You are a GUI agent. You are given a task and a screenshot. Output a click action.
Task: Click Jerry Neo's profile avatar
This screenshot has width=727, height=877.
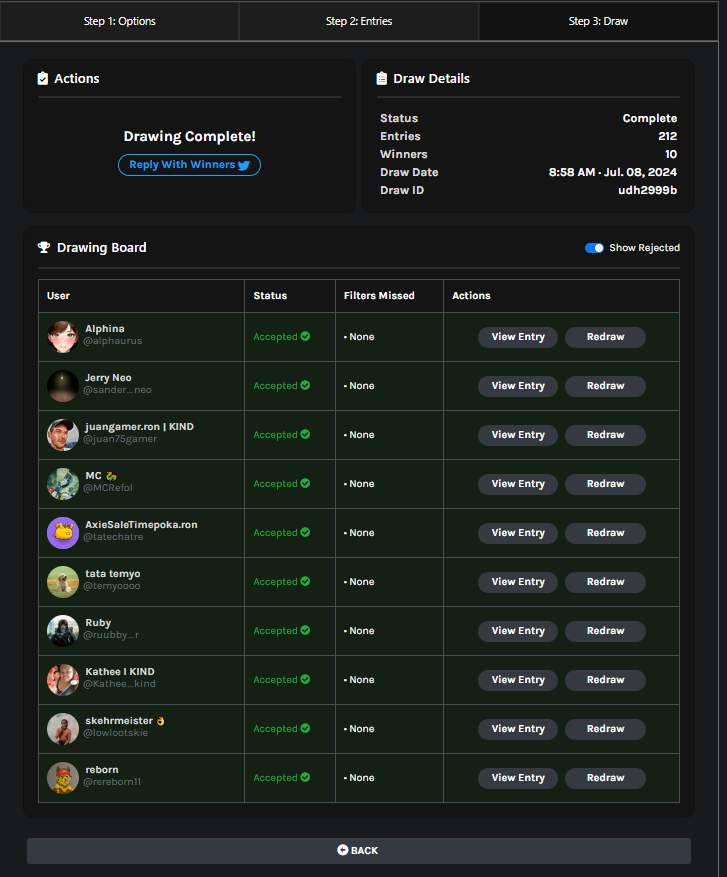coord(63,386)
